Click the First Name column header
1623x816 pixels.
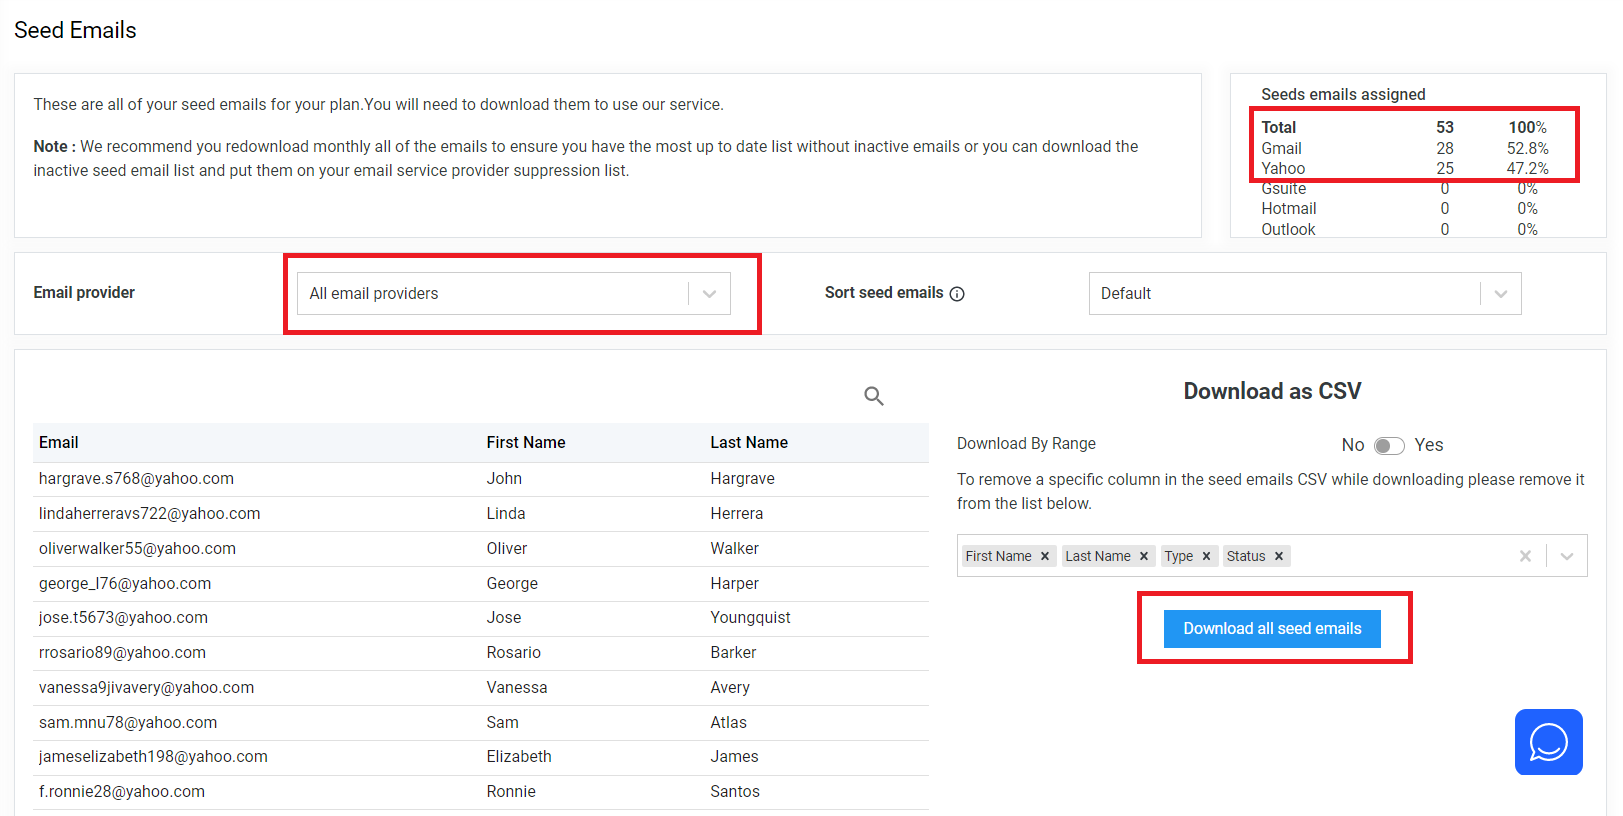pyautogui.click(x=526, y=442)
